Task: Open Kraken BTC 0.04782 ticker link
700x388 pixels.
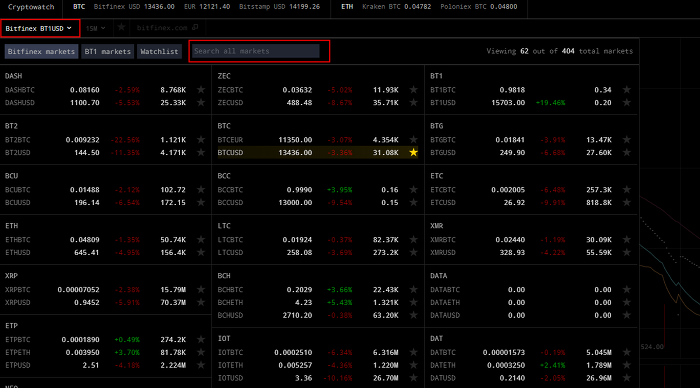Action: 396,7
